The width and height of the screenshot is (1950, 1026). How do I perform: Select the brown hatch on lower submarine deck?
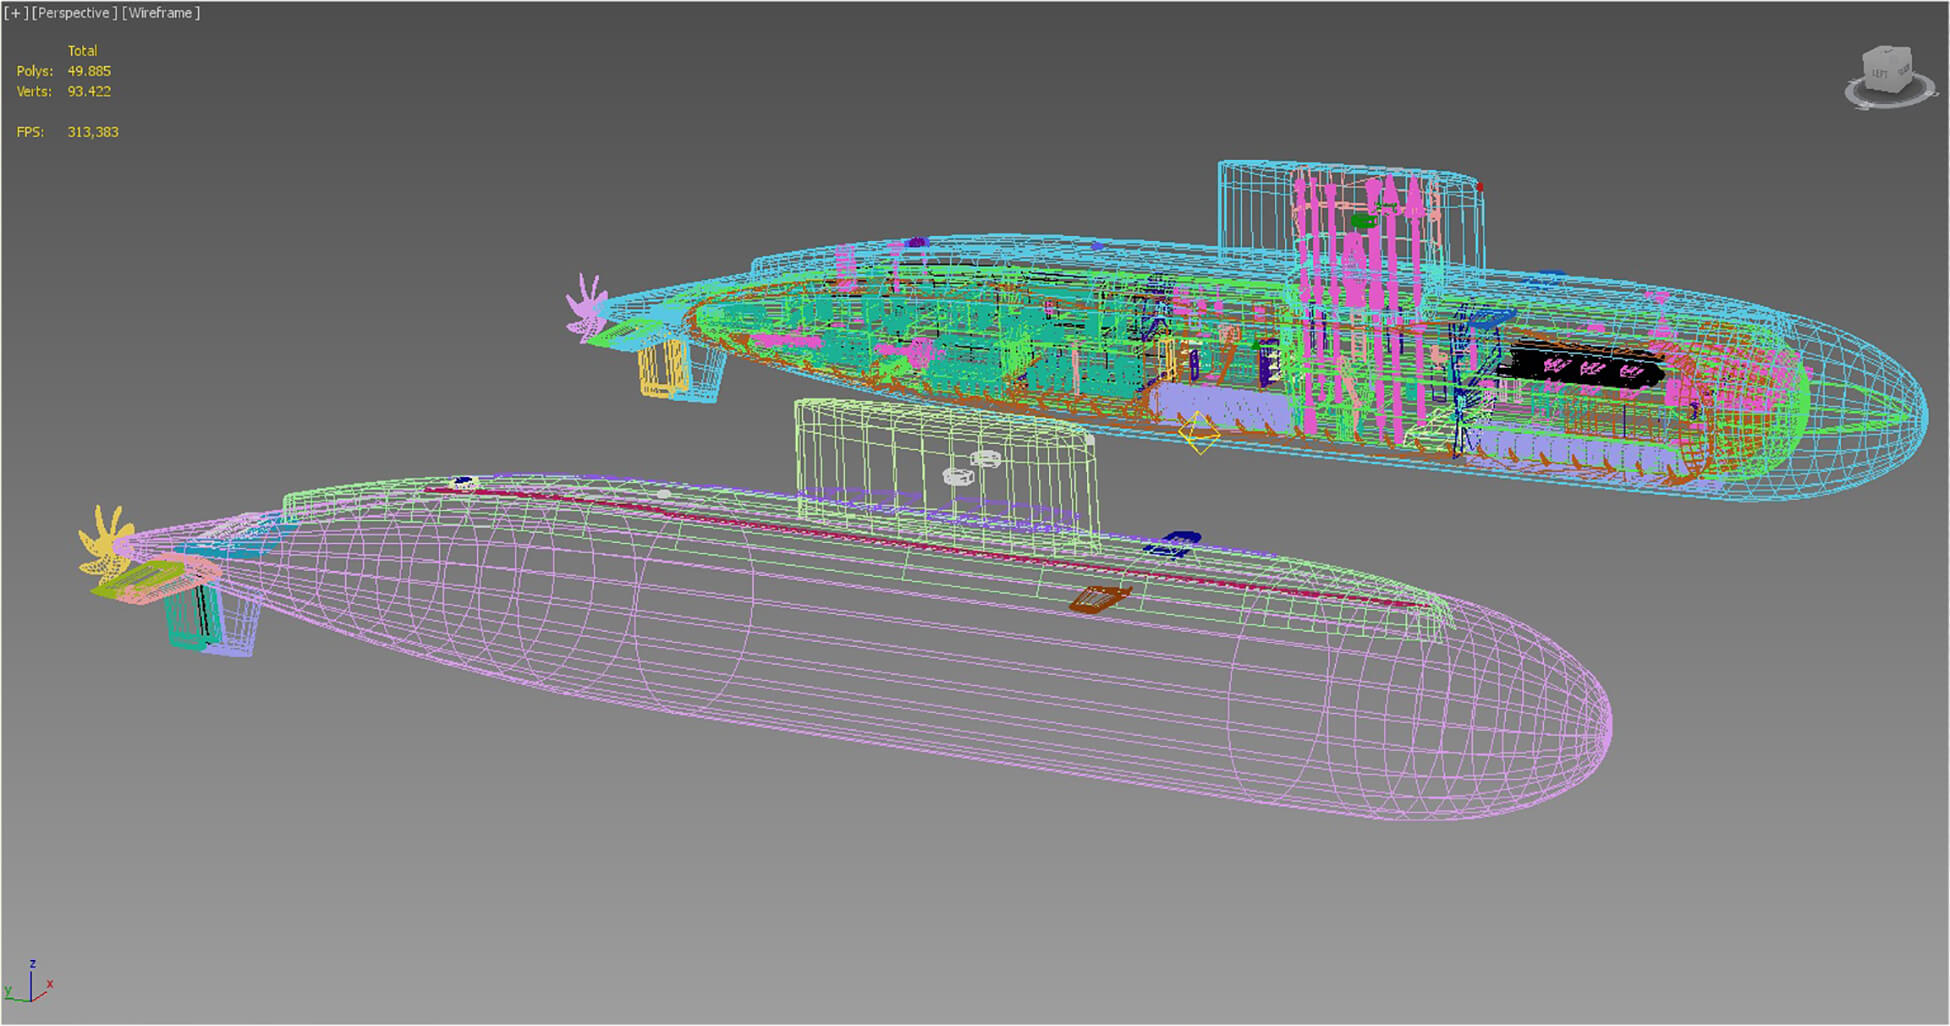coord(1099,599)
